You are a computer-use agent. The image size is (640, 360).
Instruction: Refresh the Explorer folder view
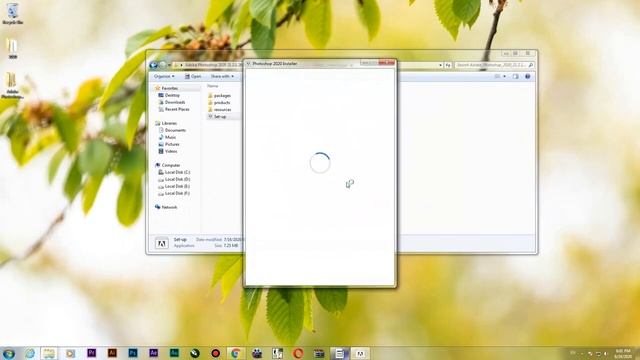pyautogui.click(x=448, y=65)
